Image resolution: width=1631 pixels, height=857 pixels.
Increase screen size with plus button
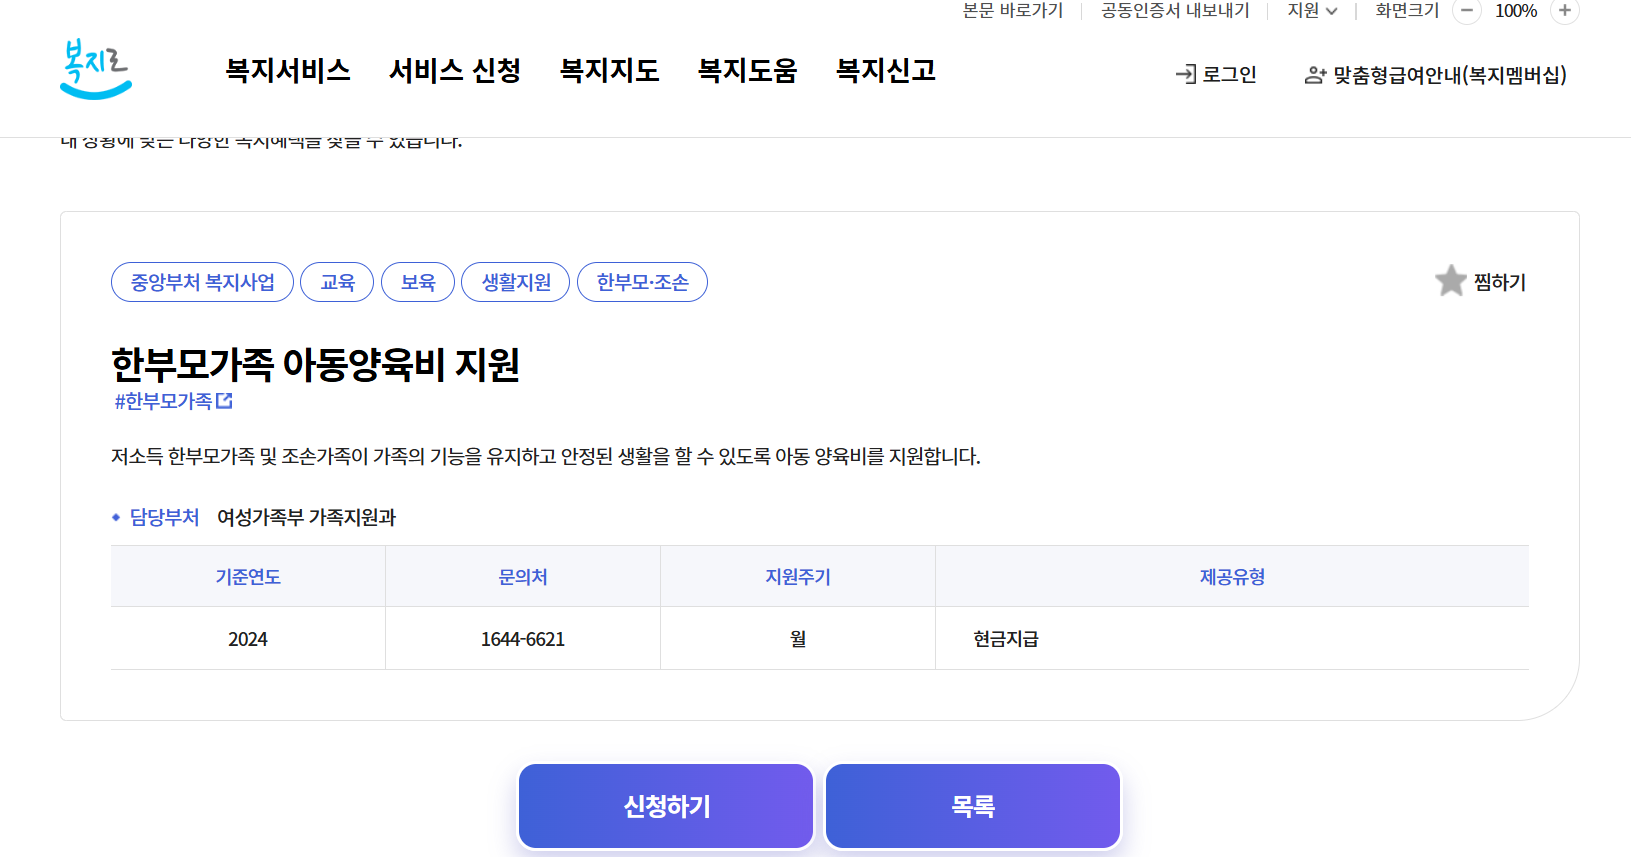tap(1565, 11)
